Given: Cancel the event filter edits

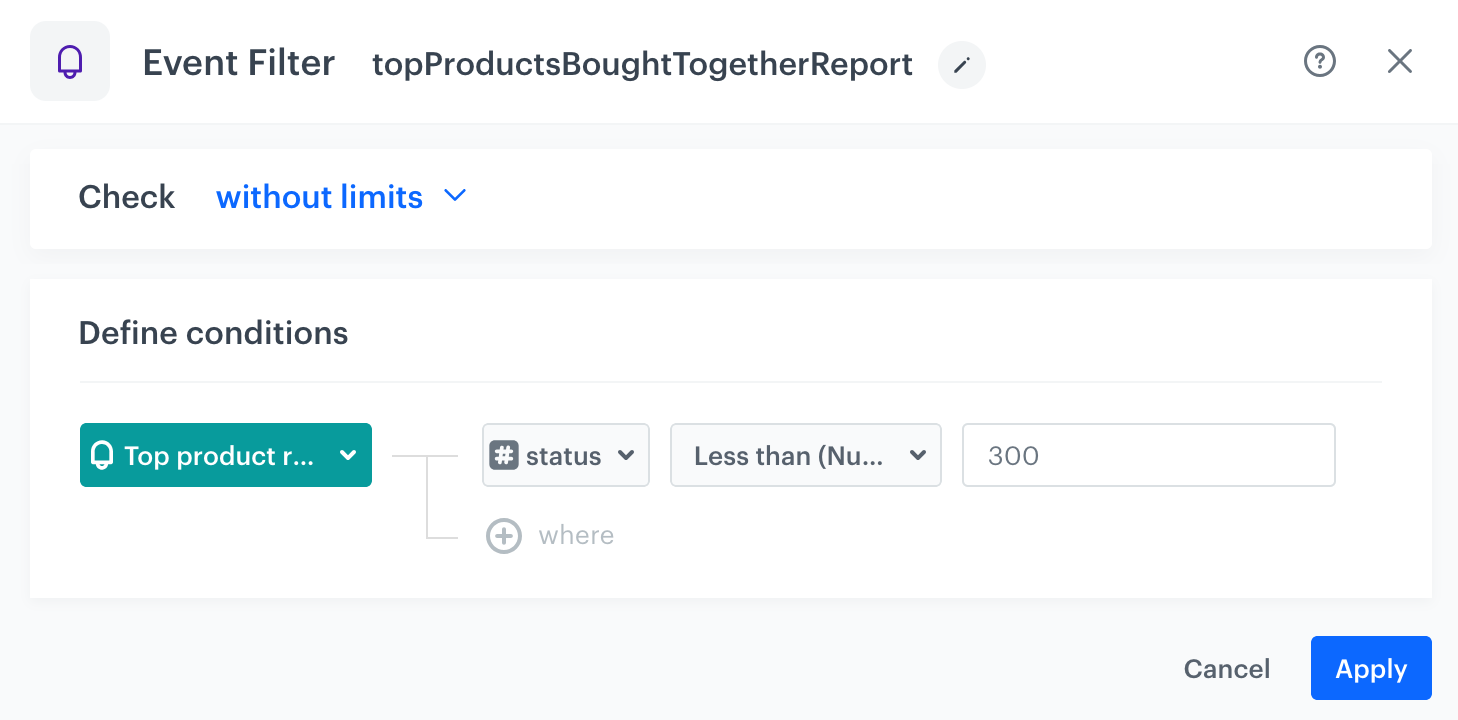Looking at the screenshot, I should [x=1227, y=668].
